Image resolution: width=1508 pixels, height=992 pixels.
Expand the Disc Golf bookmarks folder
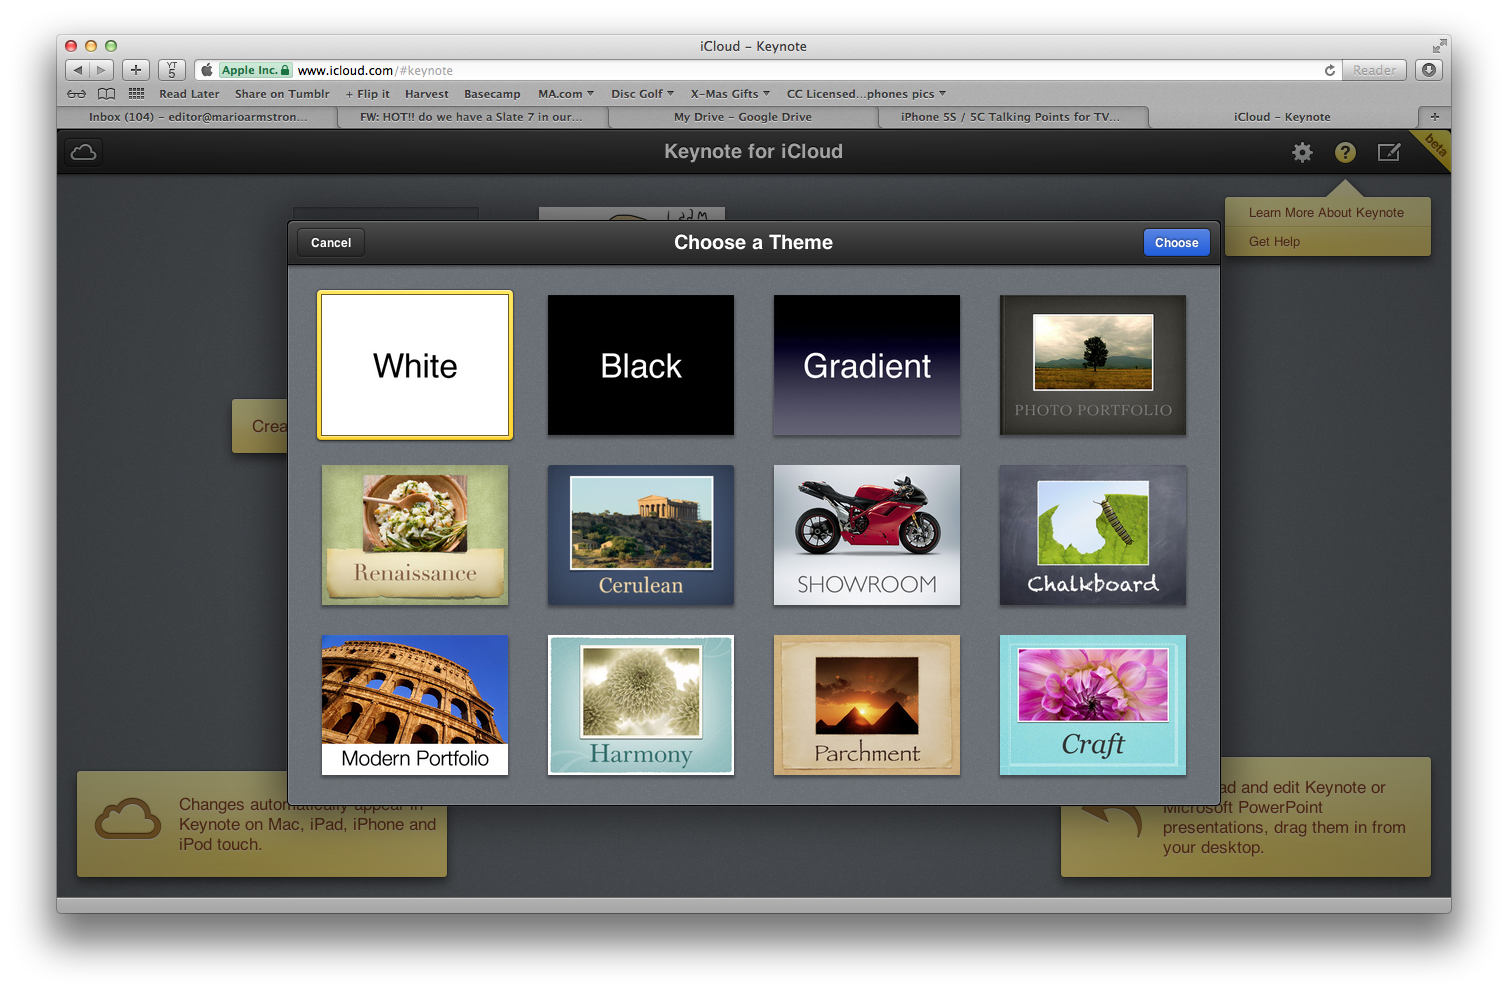click(643, 94)
